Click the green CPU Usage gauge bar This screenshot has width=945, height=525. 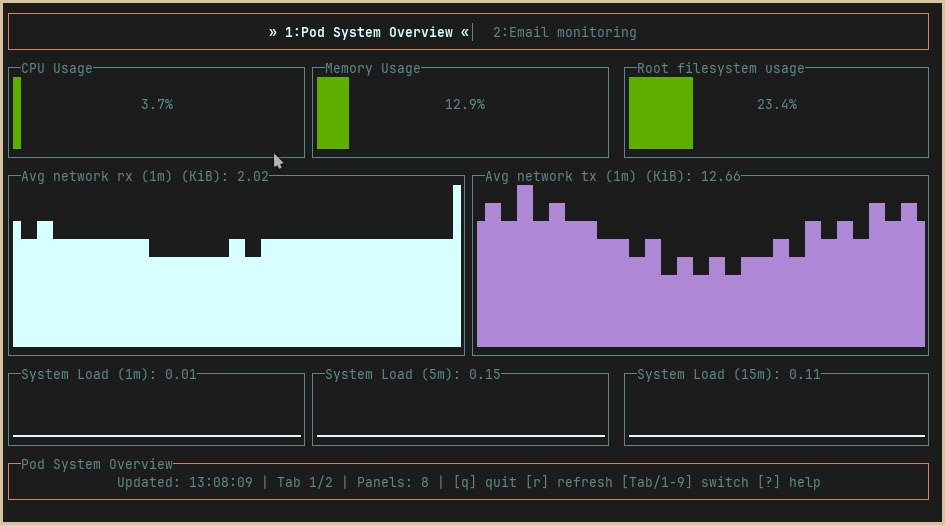pyautogui.click(x=17, y=113)
